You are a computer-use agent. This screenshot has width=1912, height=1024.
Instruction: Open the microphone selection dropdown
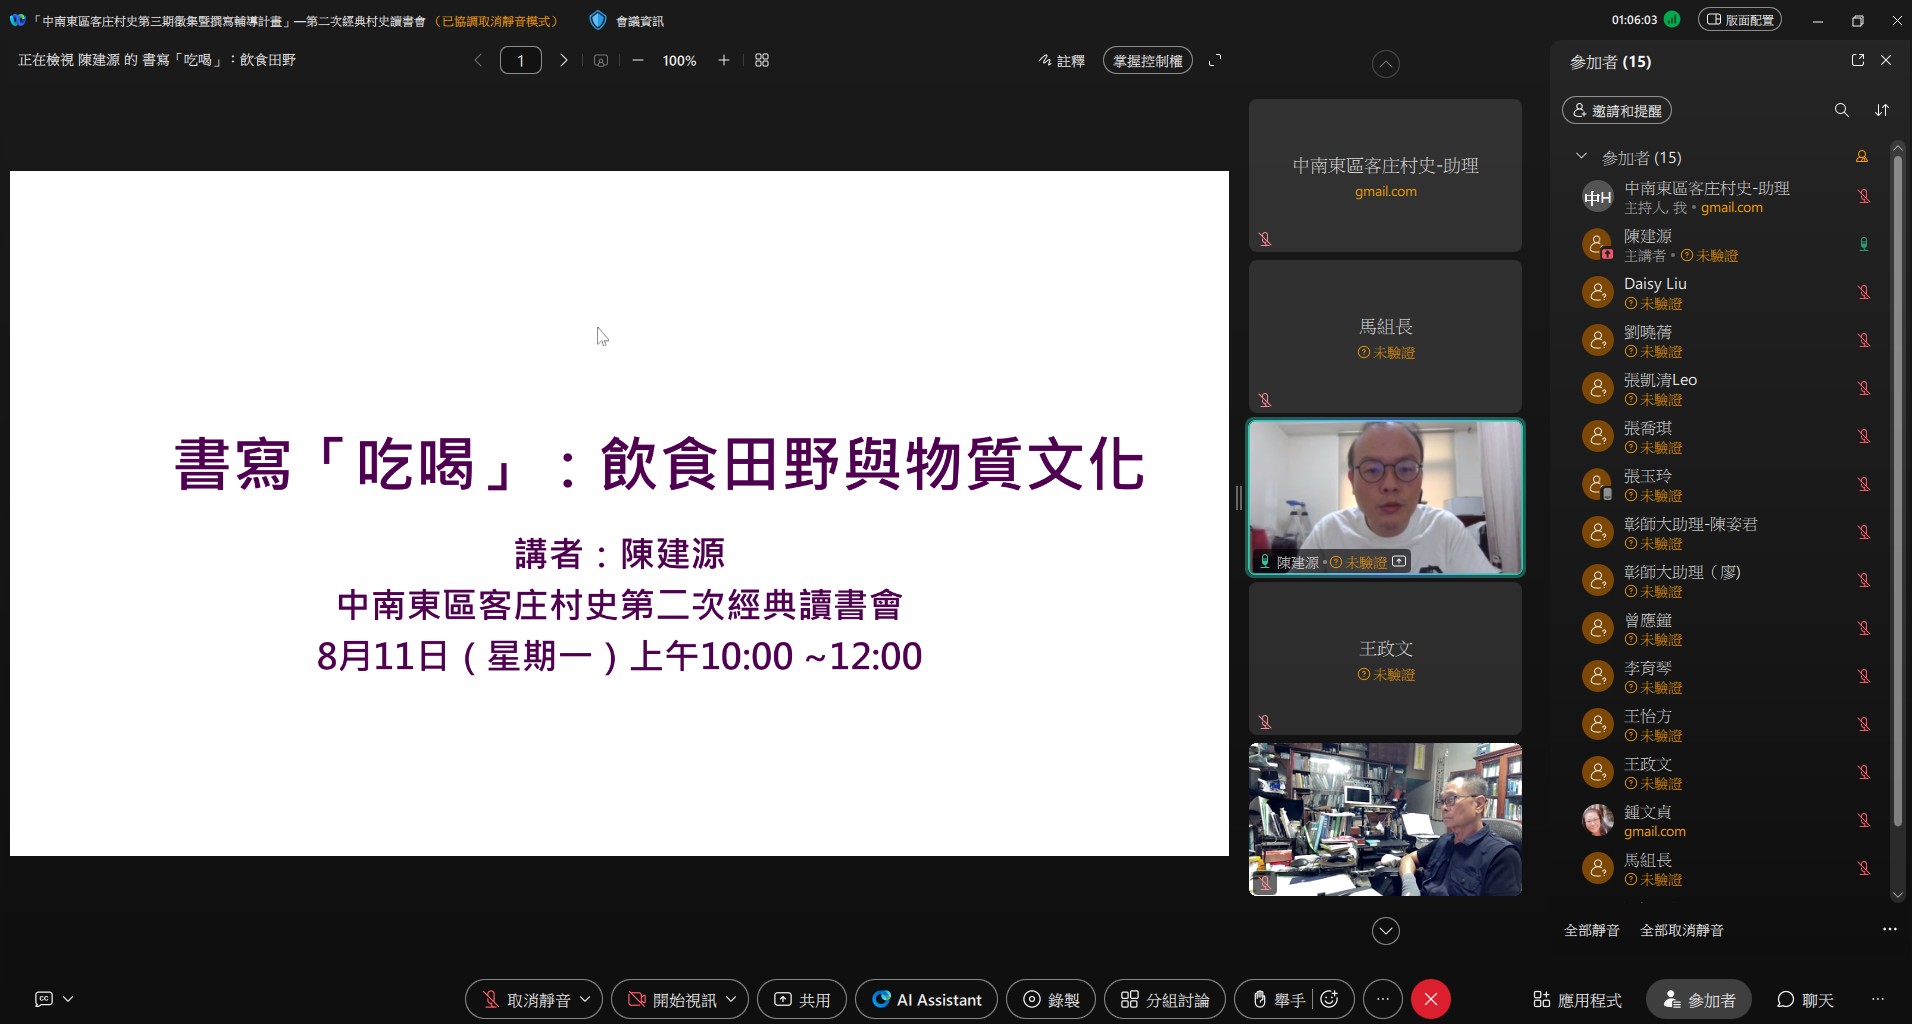586,999
